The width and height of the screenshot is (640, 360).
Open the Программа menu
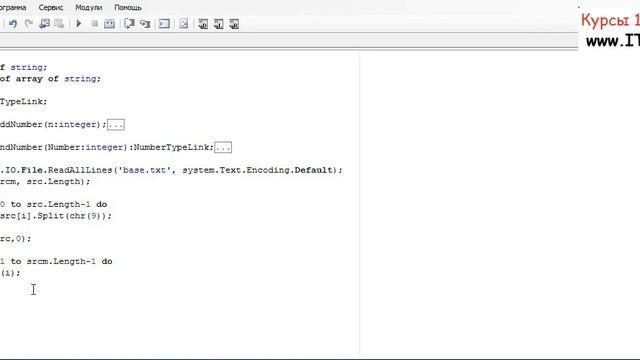coord(12,7)
